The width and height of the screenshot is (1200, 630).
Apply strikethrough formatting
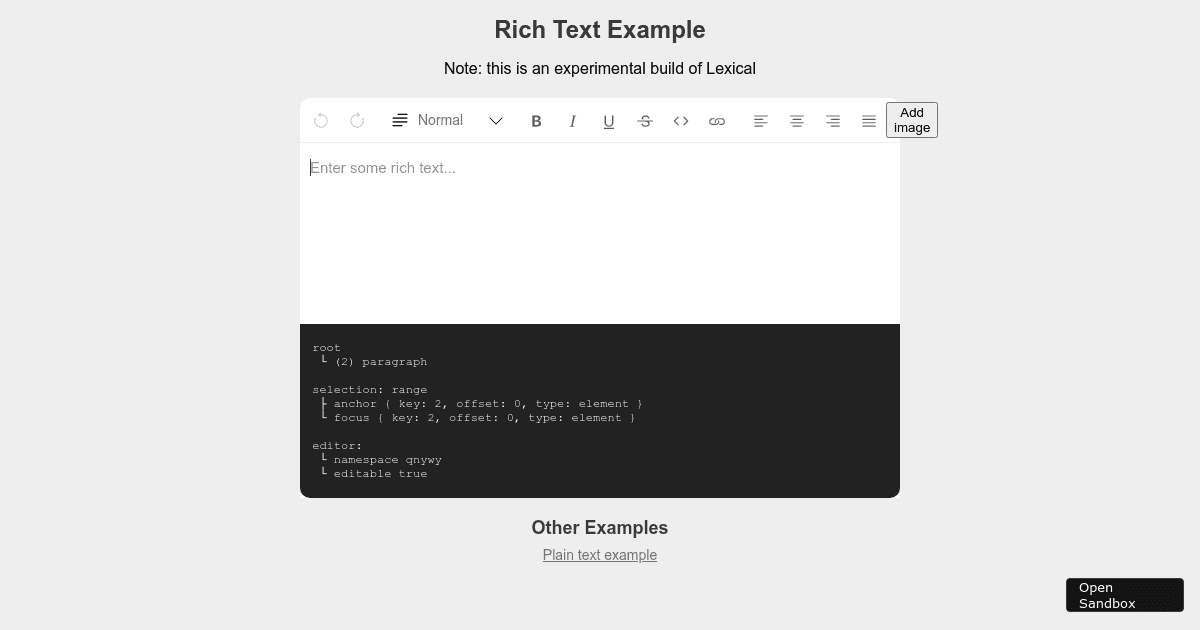point(645,120)
